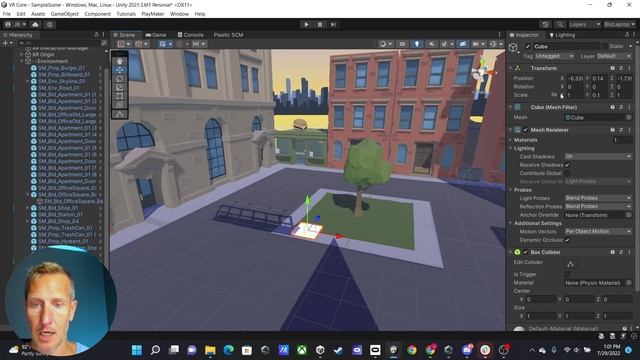Select the Rotate tool

pyautogui.click(x=120, y=78)
